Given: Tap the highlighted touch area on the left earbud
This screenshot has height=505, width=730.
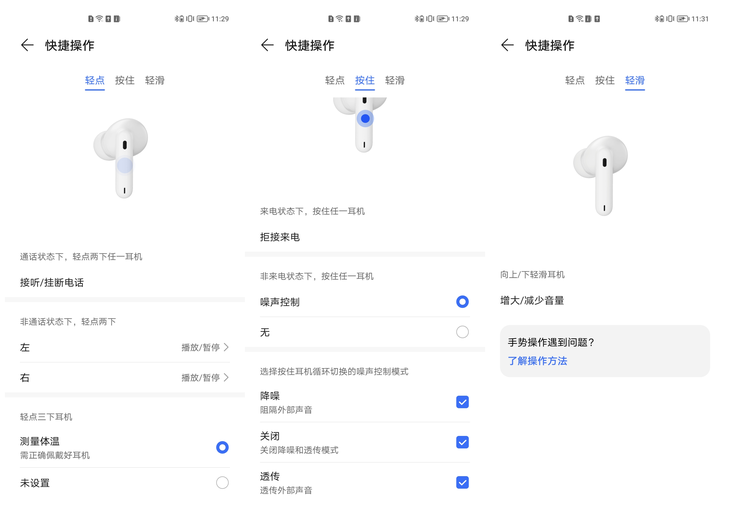Looking at the screenshot, I should pyautogui.click(x=124, y=166).
